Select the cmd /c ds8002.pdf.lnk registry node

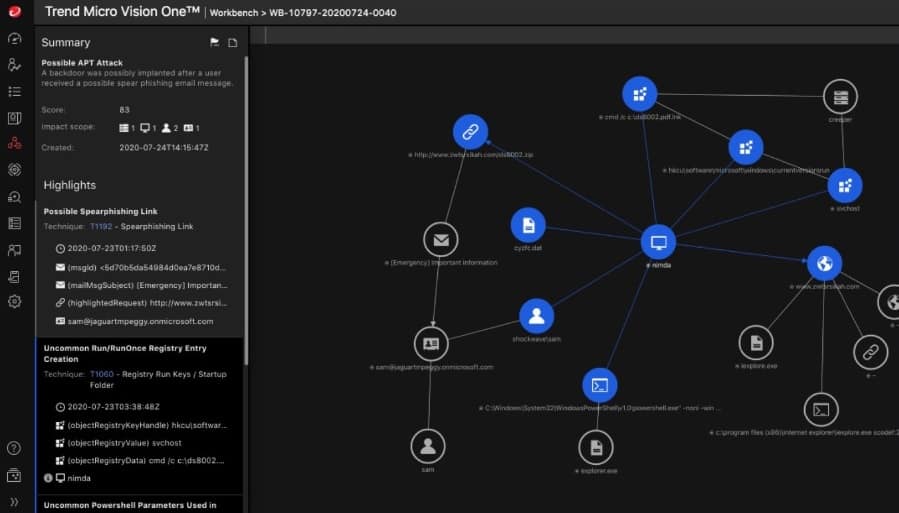pos(639,94)
